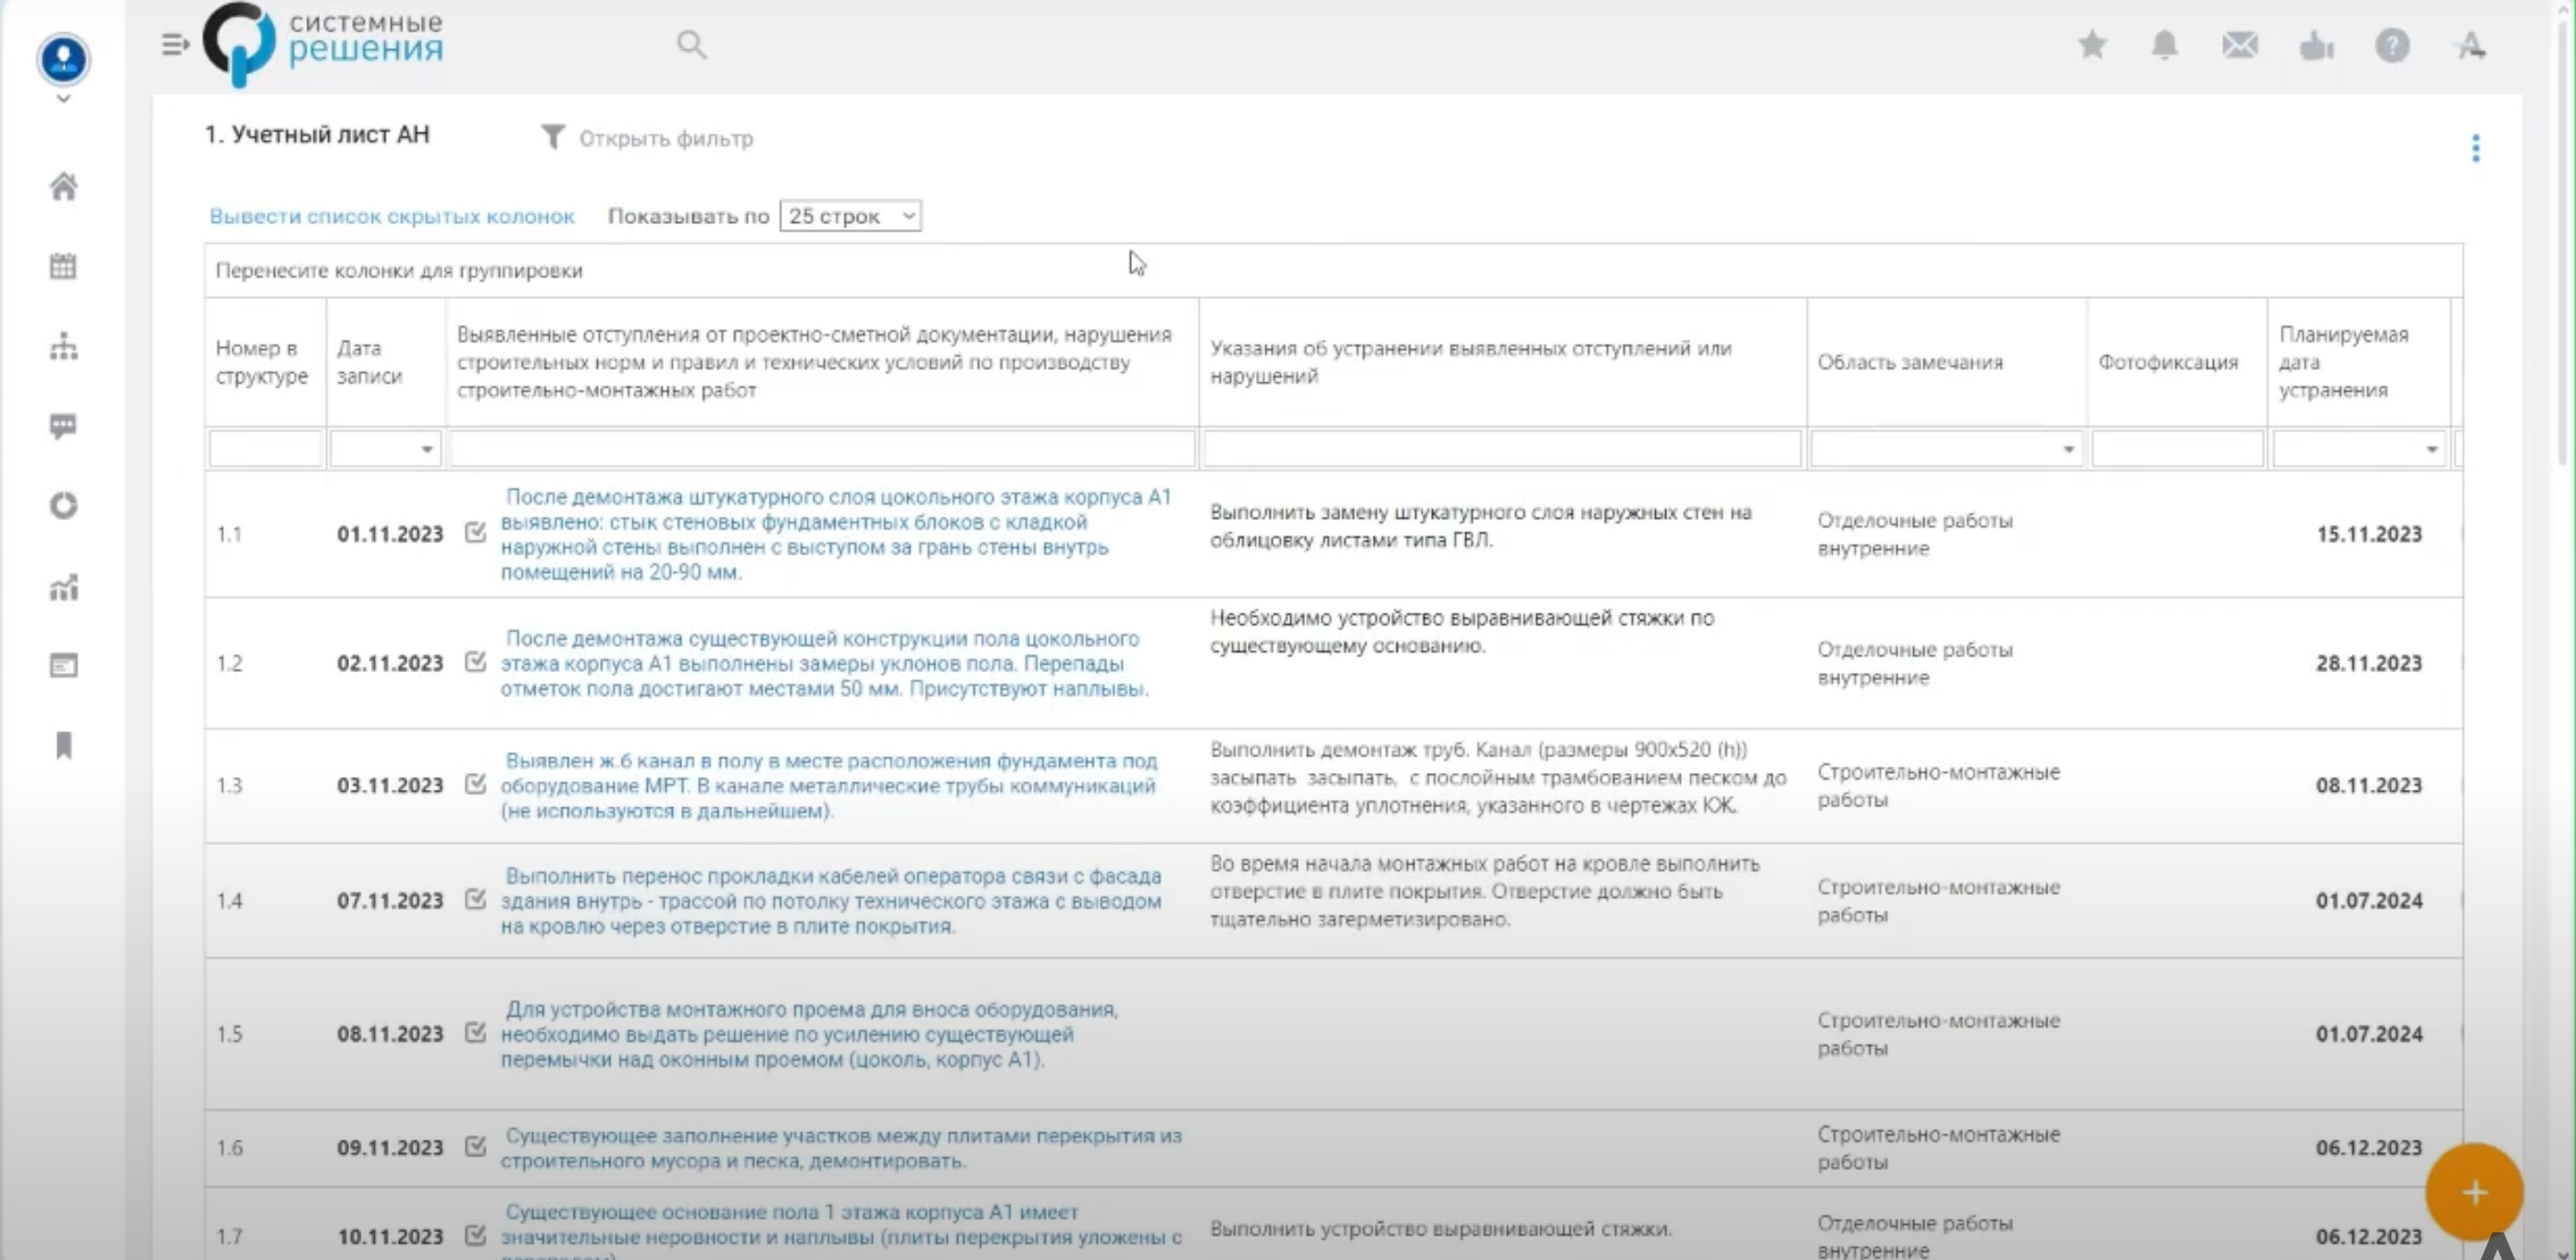Toggle the edit checkbox icon in row 1.7
Screen dimensions: 2576x1260
[476, 1235]
